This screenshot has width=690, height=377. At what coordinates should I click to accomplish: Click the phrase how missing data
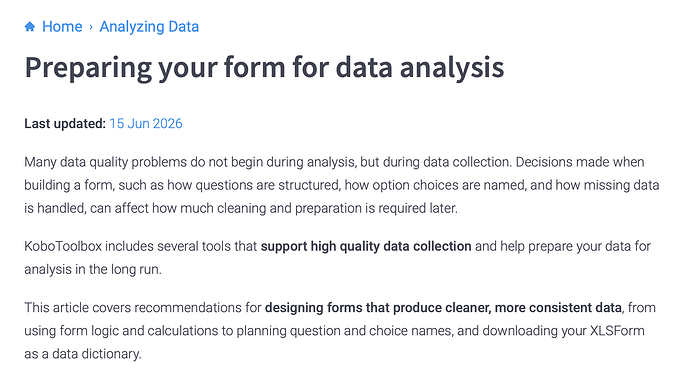click(x=607, y=185)
